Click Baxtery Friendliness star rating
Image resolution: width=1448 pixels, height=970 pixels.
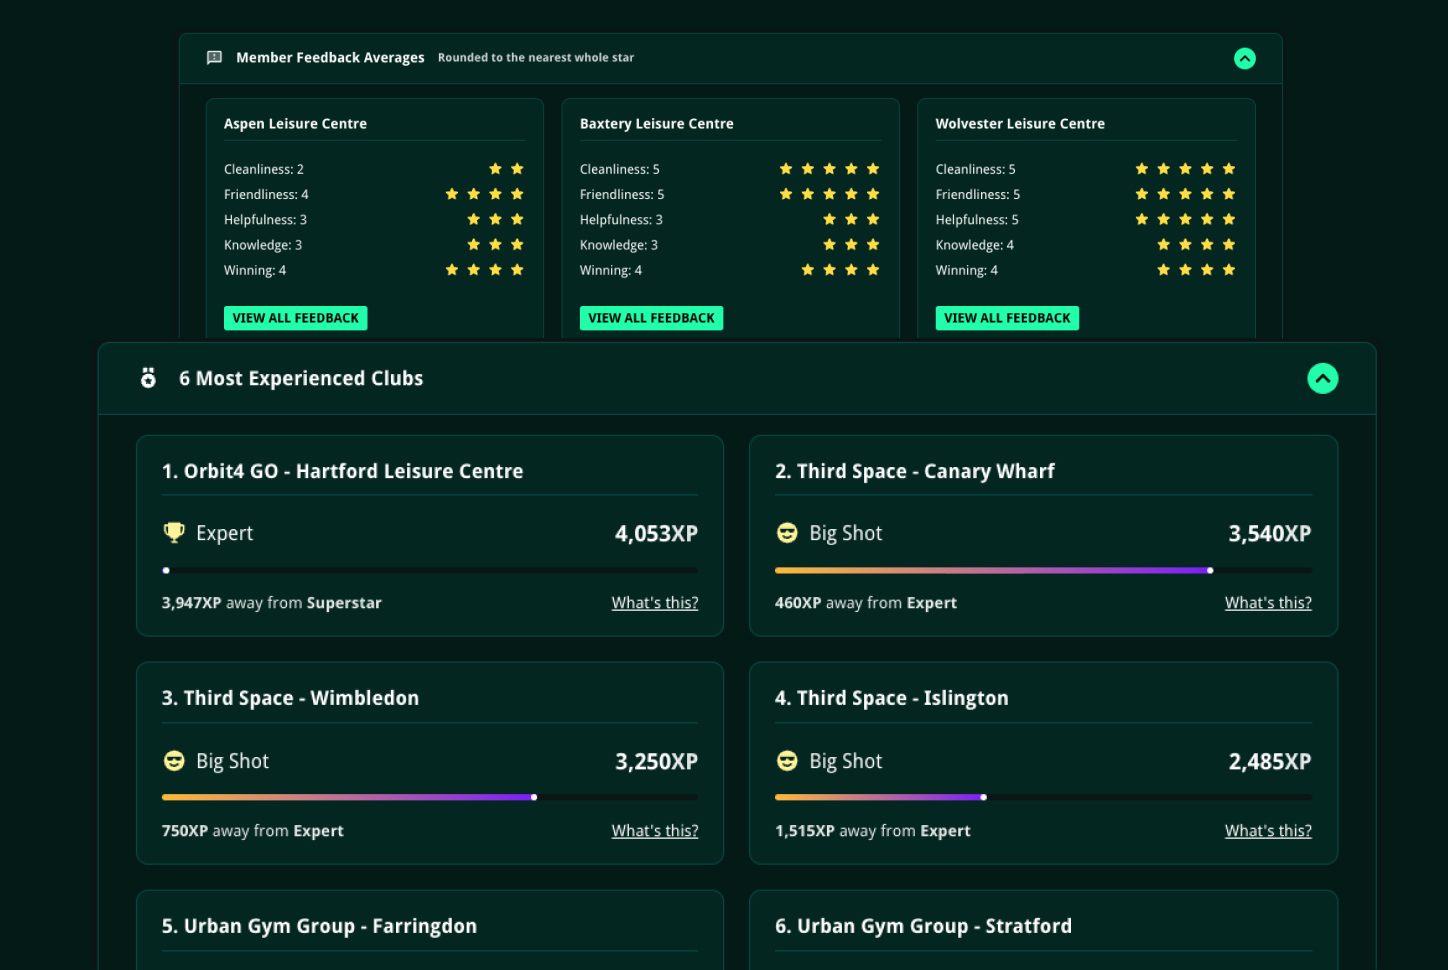829,194
